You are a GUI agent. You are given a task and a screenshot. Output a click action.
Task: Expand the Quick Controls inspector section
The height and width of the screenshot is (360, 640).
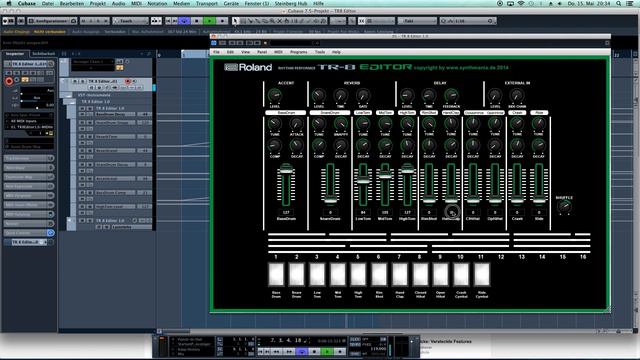click(26, 233)
